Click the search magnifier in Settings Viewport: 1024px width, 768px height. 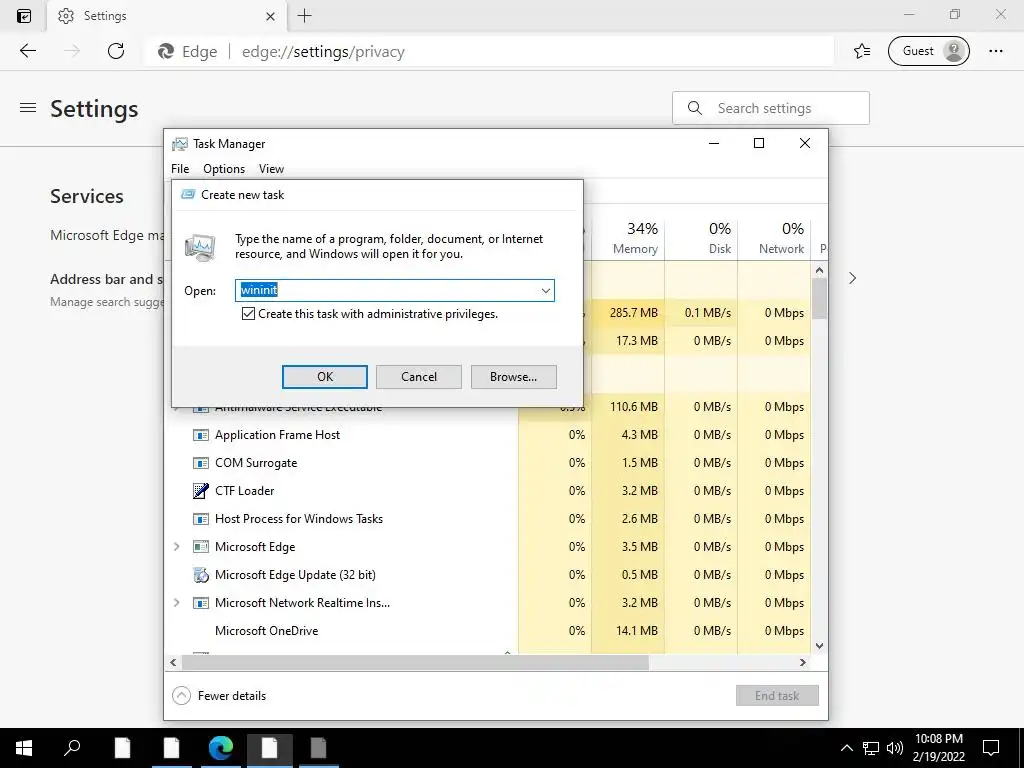(695, 108)
